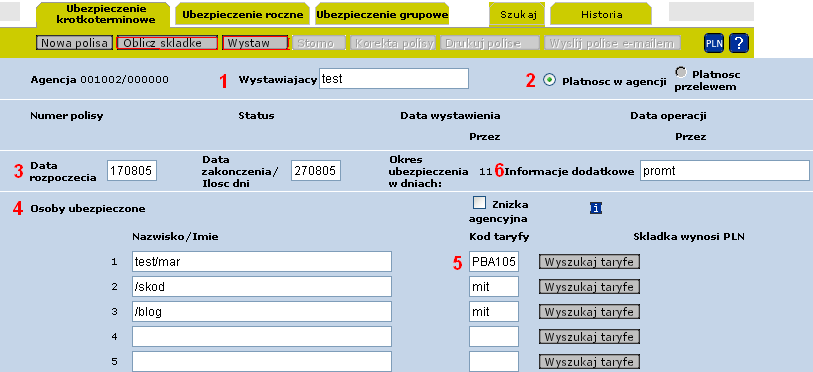This screenshot has width=813, height=372.
Task: Click Okres ubezpieczenia w dniach label
Action: pos(428,171)
